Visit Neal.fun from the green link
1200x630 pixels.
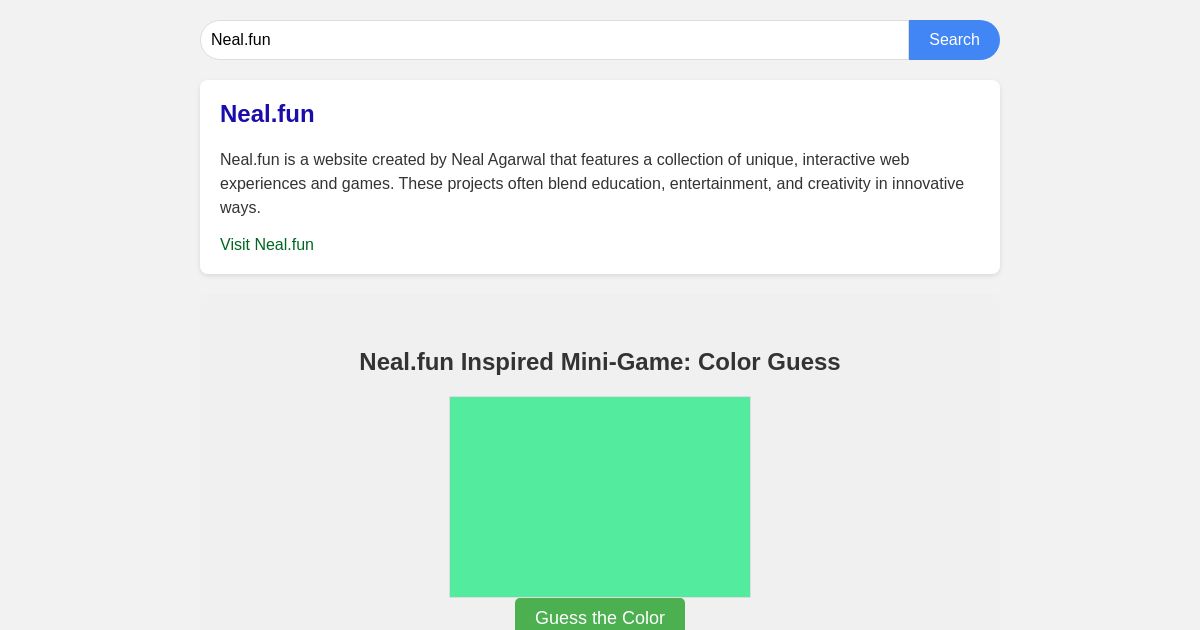(267, 245)
